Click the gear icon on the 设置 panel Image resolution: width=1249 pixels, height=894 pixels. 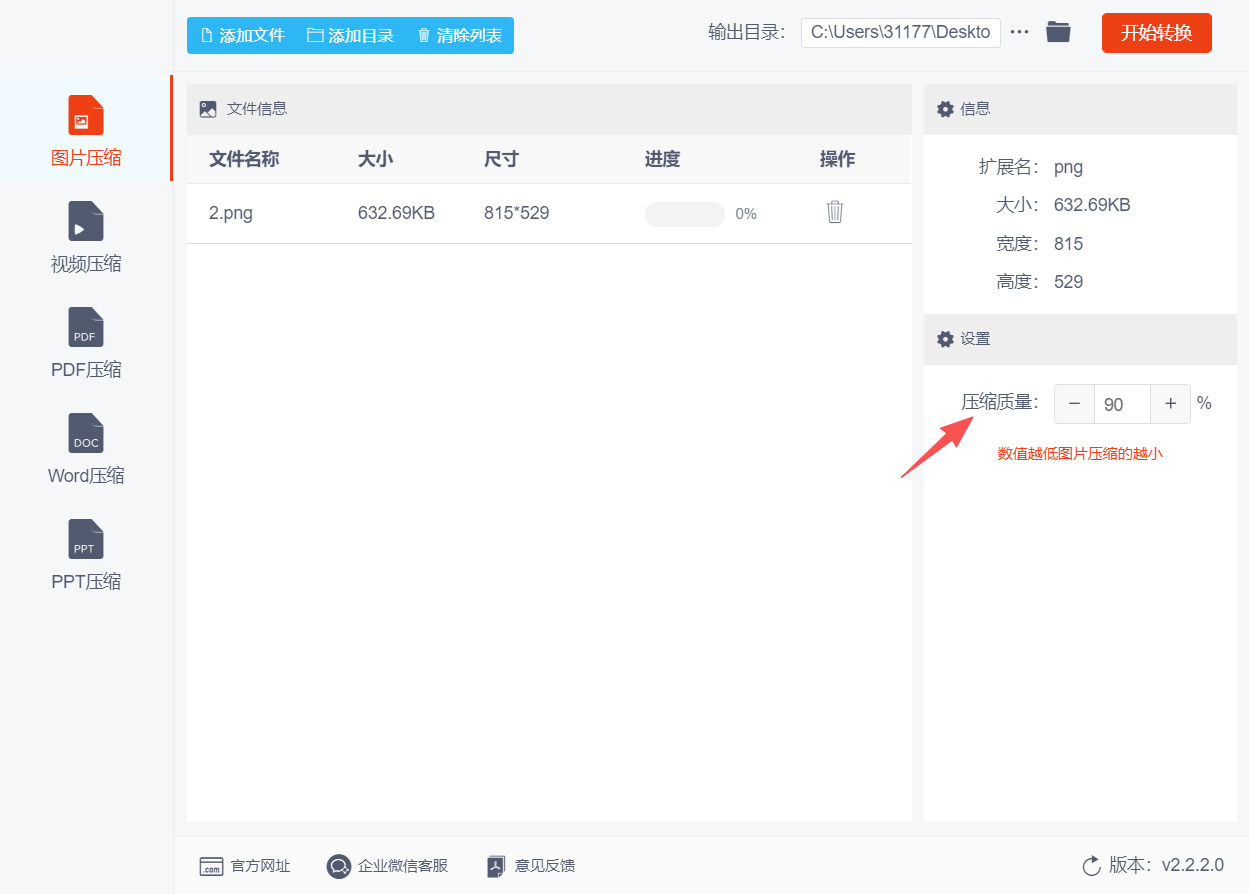[x=945, y=339]
